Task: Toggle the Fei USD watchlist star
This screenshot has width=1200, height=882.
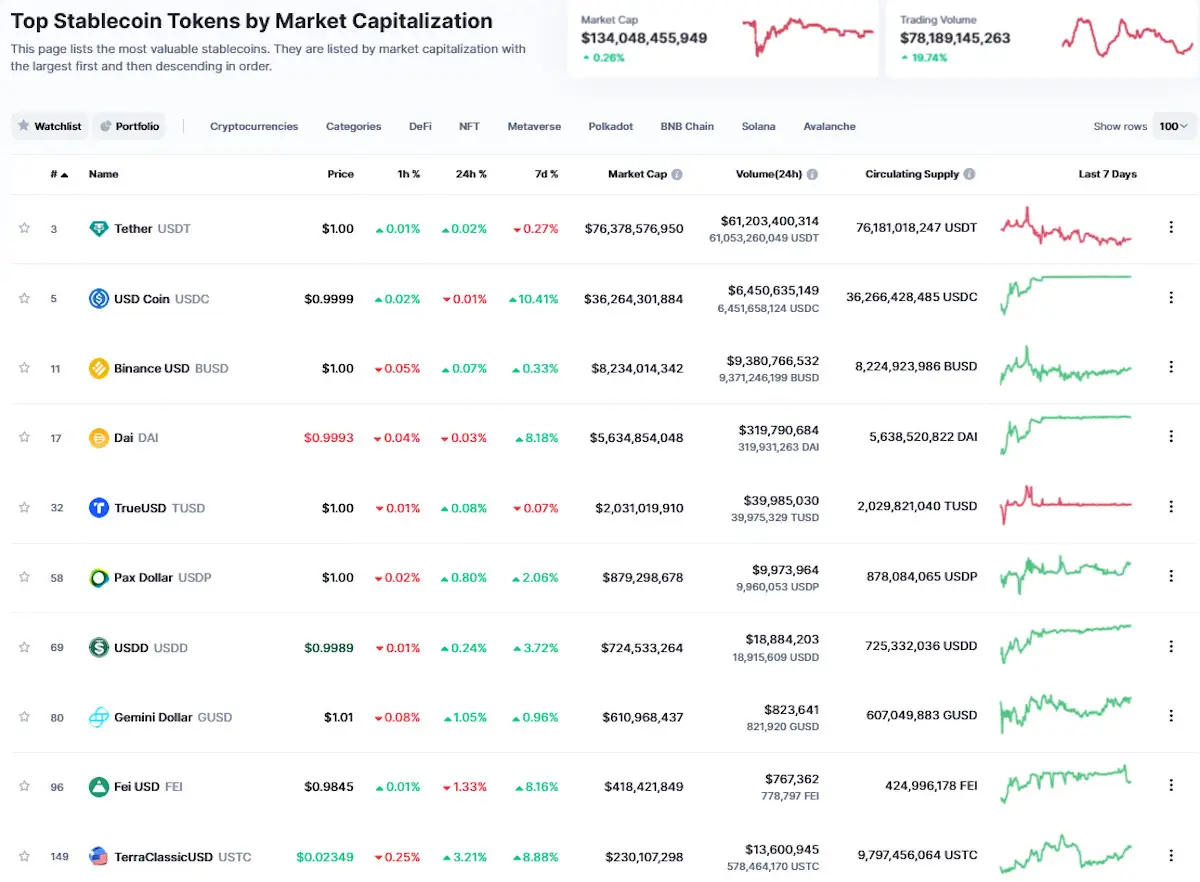Action: pyautogui.click(x=24, y=786)
